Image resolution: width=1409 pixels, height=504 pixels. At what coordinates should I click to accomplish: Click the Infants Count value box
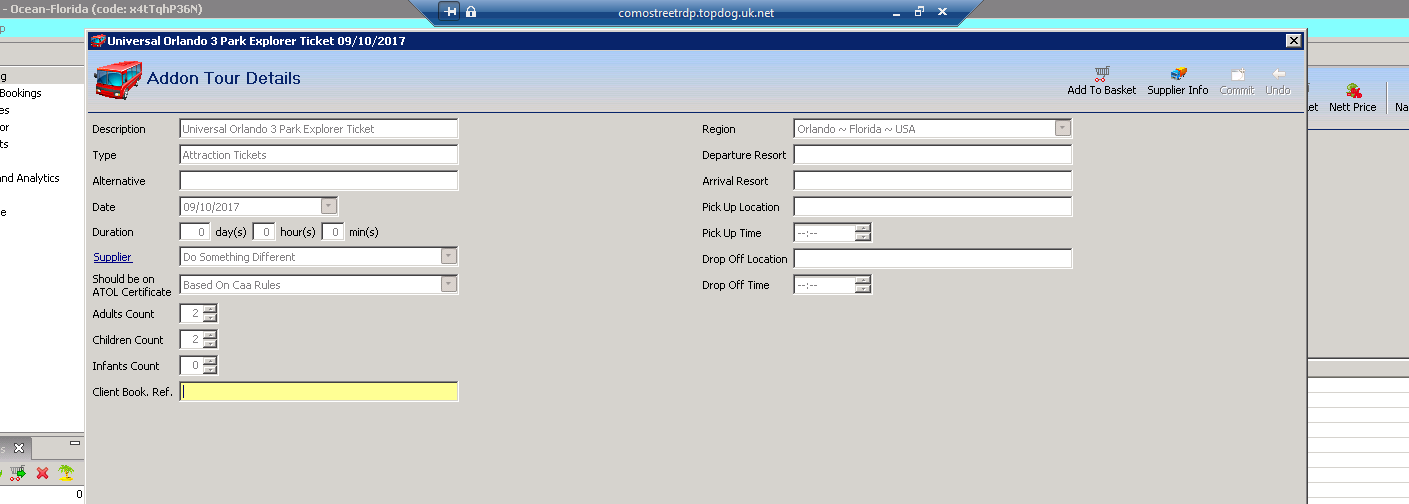click(x=191, y=366)
